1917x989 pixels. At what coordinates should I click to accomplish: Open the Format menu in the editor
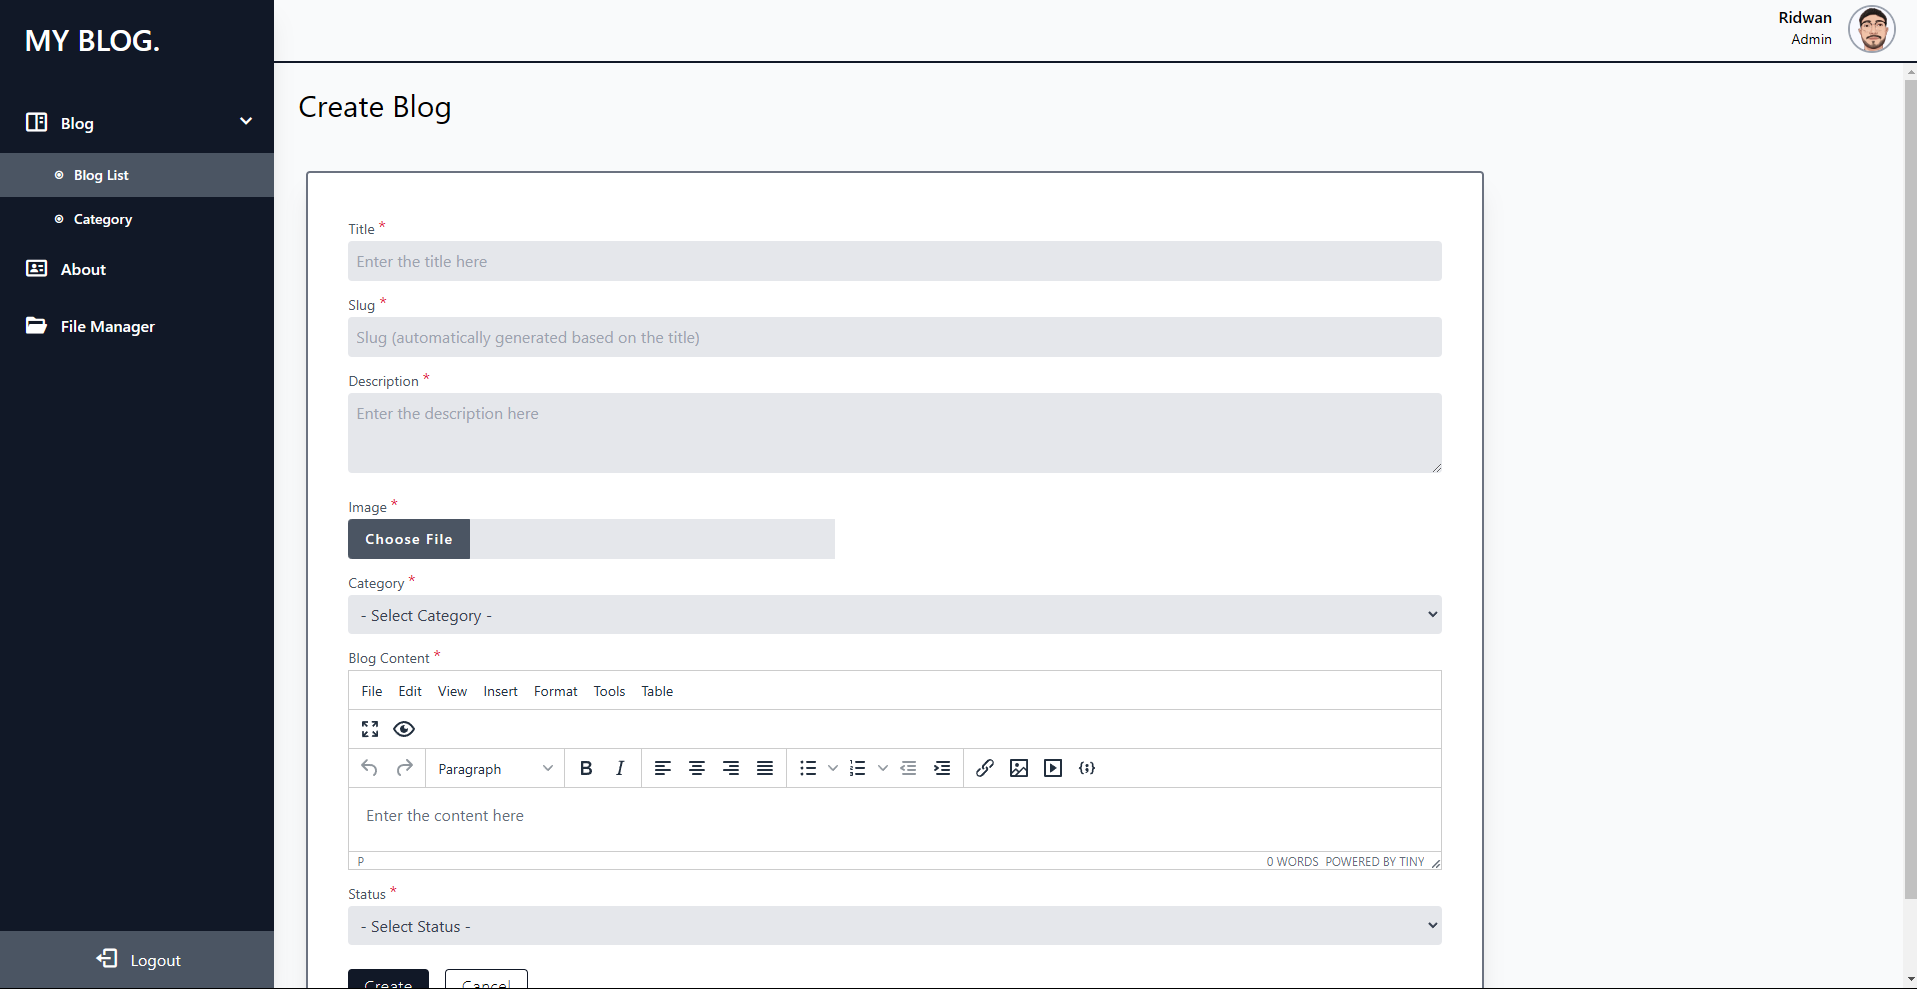coord(556,691)
